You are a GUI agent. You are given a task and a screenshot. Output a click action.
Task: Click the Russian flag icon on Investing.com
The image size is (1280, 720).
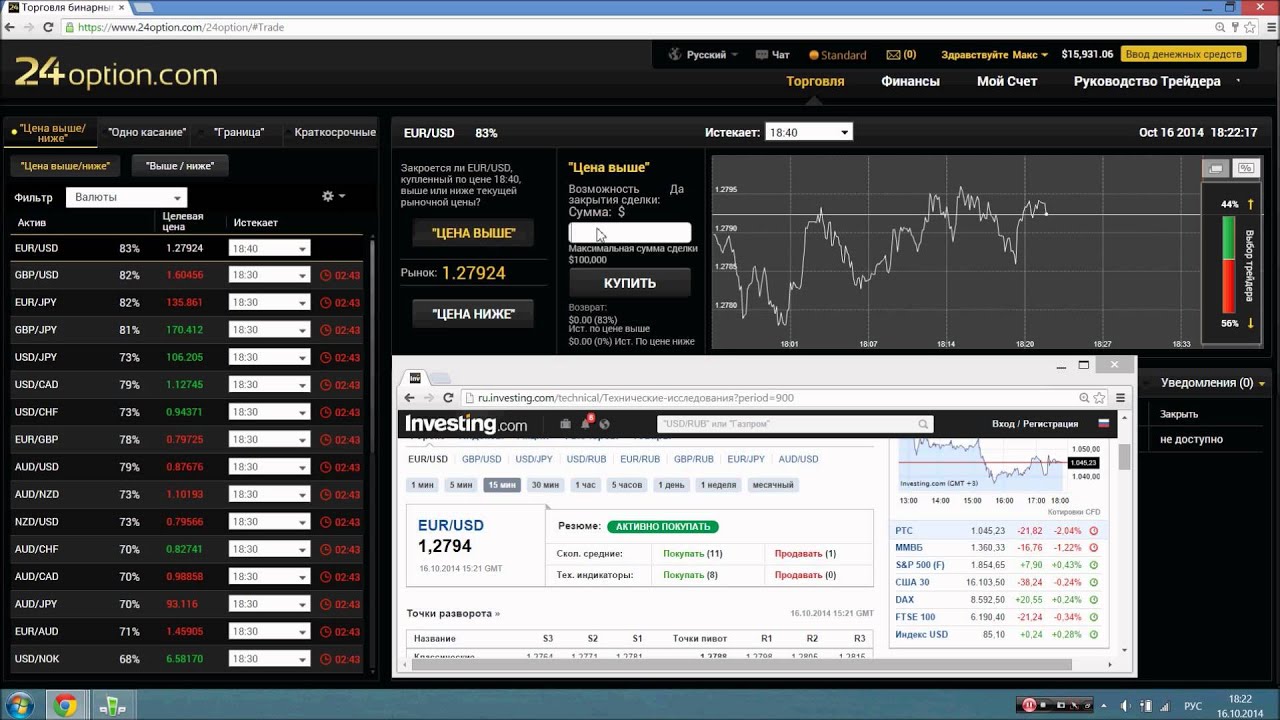point(1104,423)
